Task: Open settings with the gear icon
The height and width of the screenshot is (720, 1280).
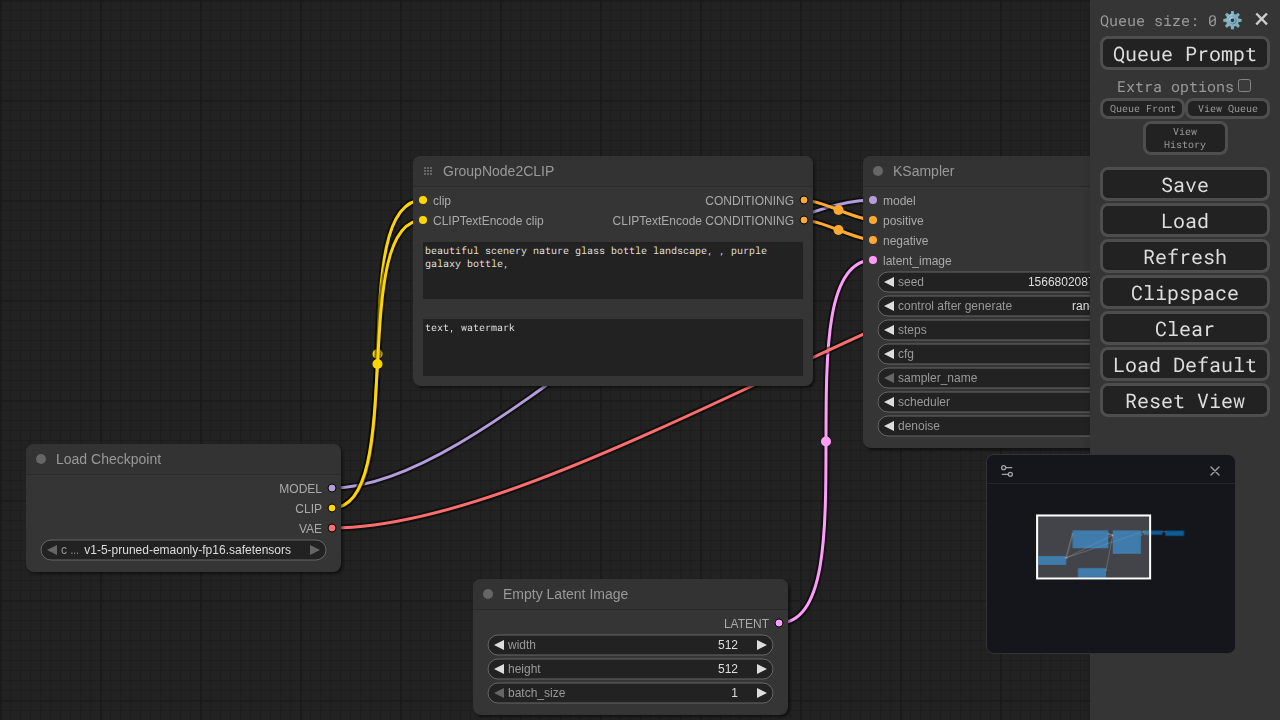Action: 1232,20
